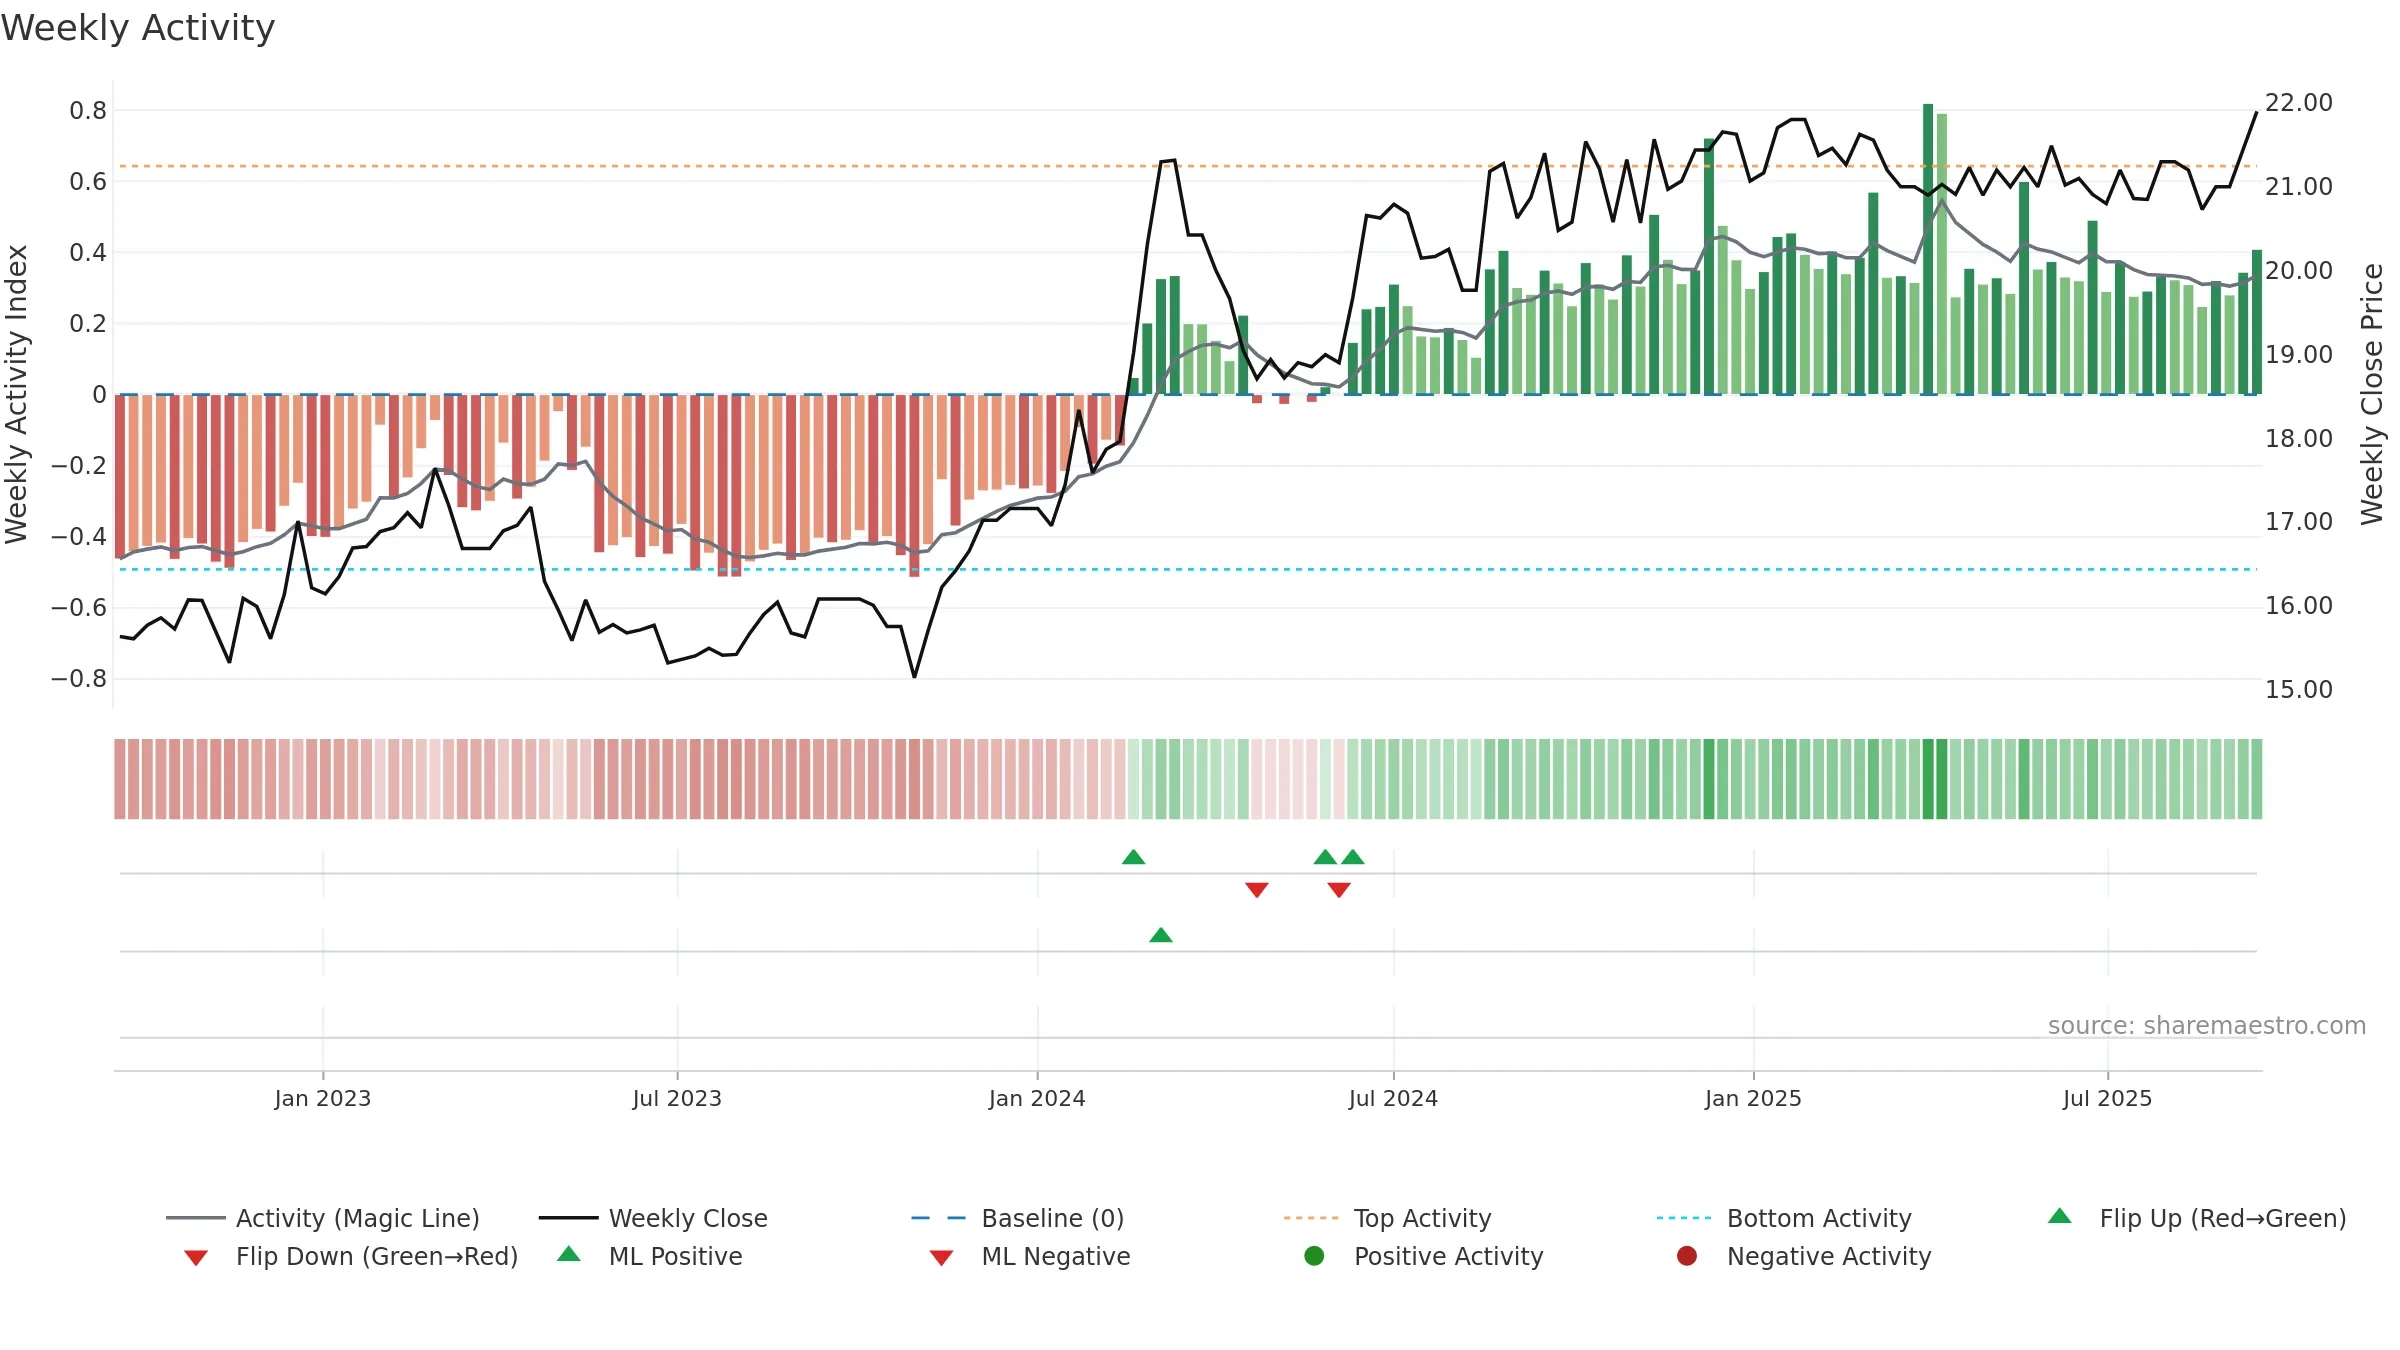Click the ML Positive green marker on second row
The height and width of the screenshot is (1350, 2400).
(1161, 935)
